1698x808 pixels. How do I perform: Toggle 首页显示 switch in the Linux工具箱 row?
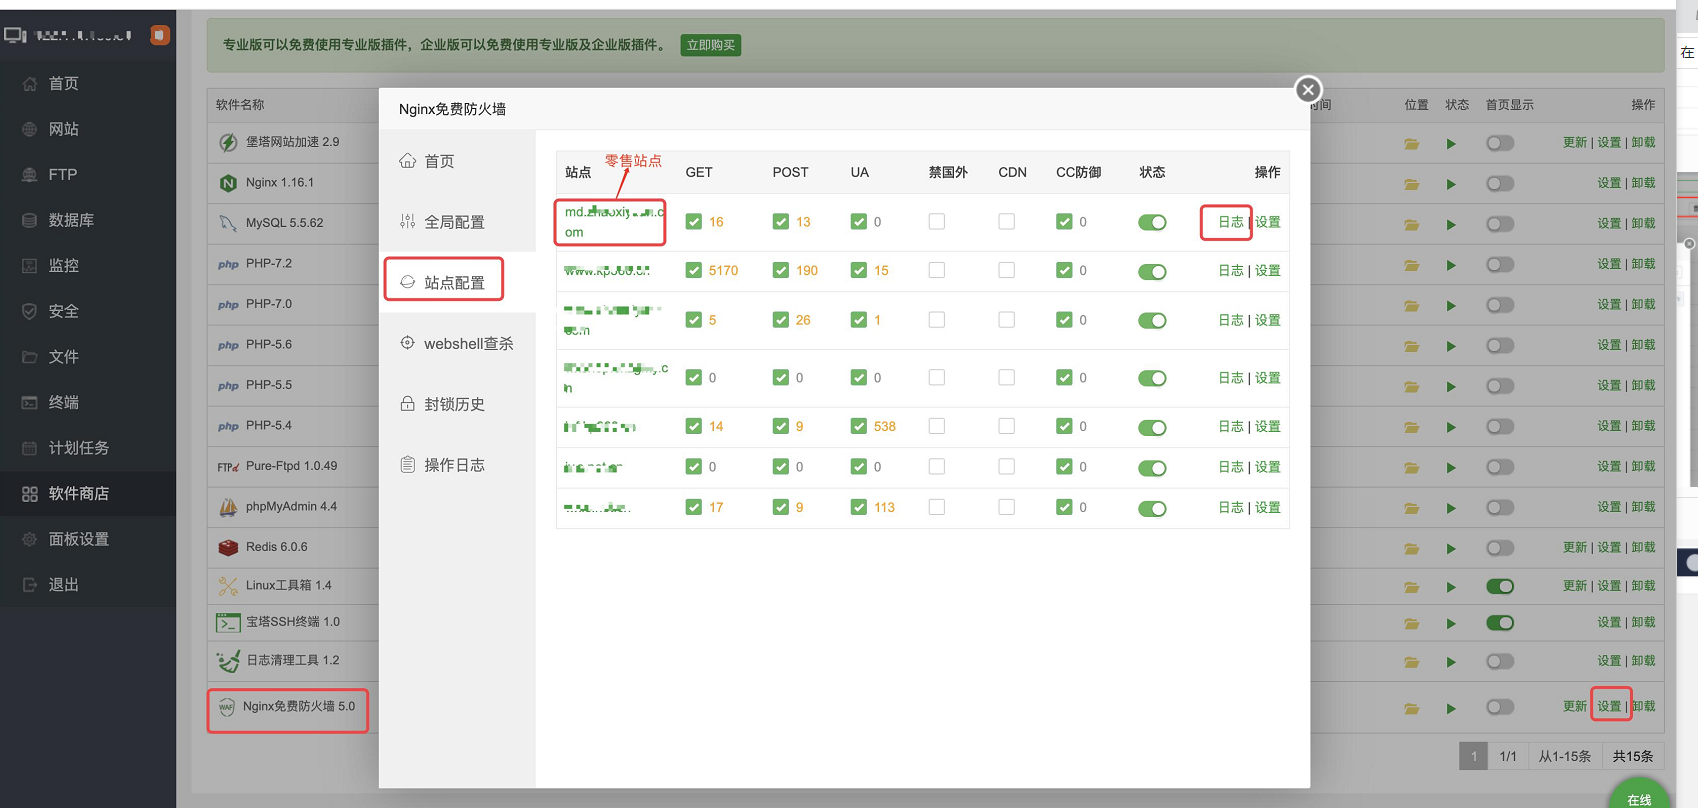tap(1500, 586)
